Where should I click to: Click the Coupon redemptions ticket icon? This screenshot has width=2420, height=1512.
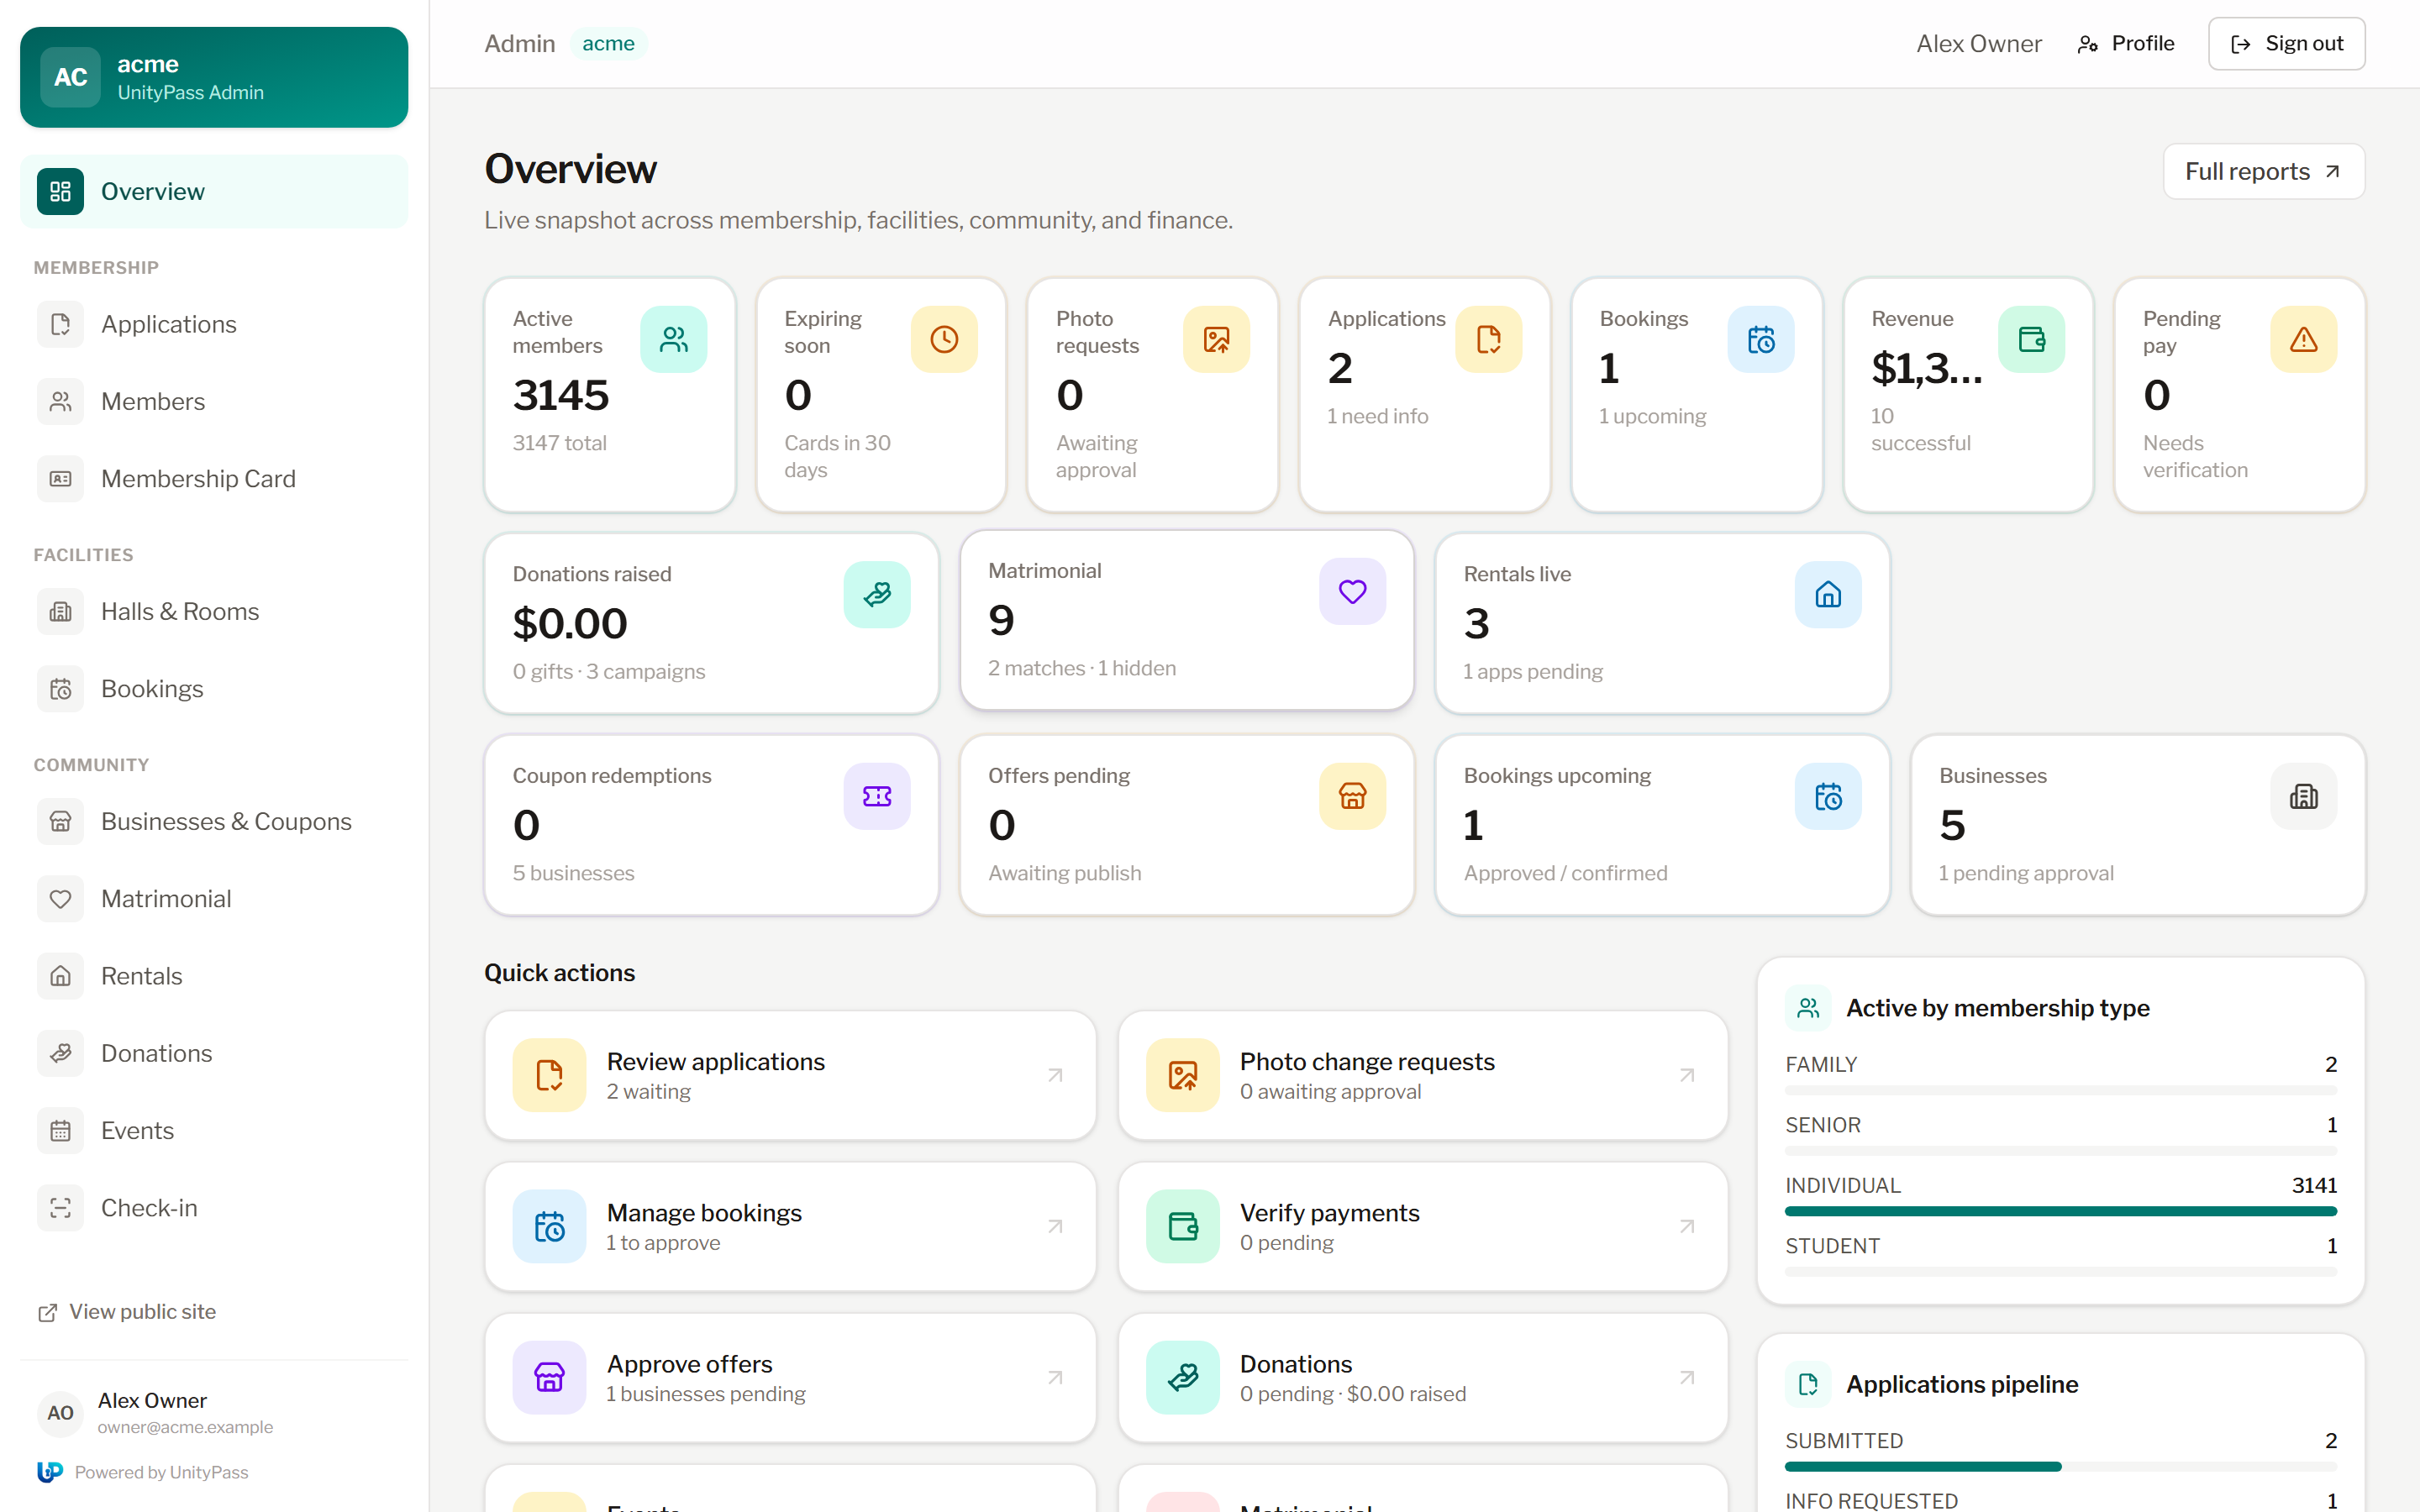point(877,796)
